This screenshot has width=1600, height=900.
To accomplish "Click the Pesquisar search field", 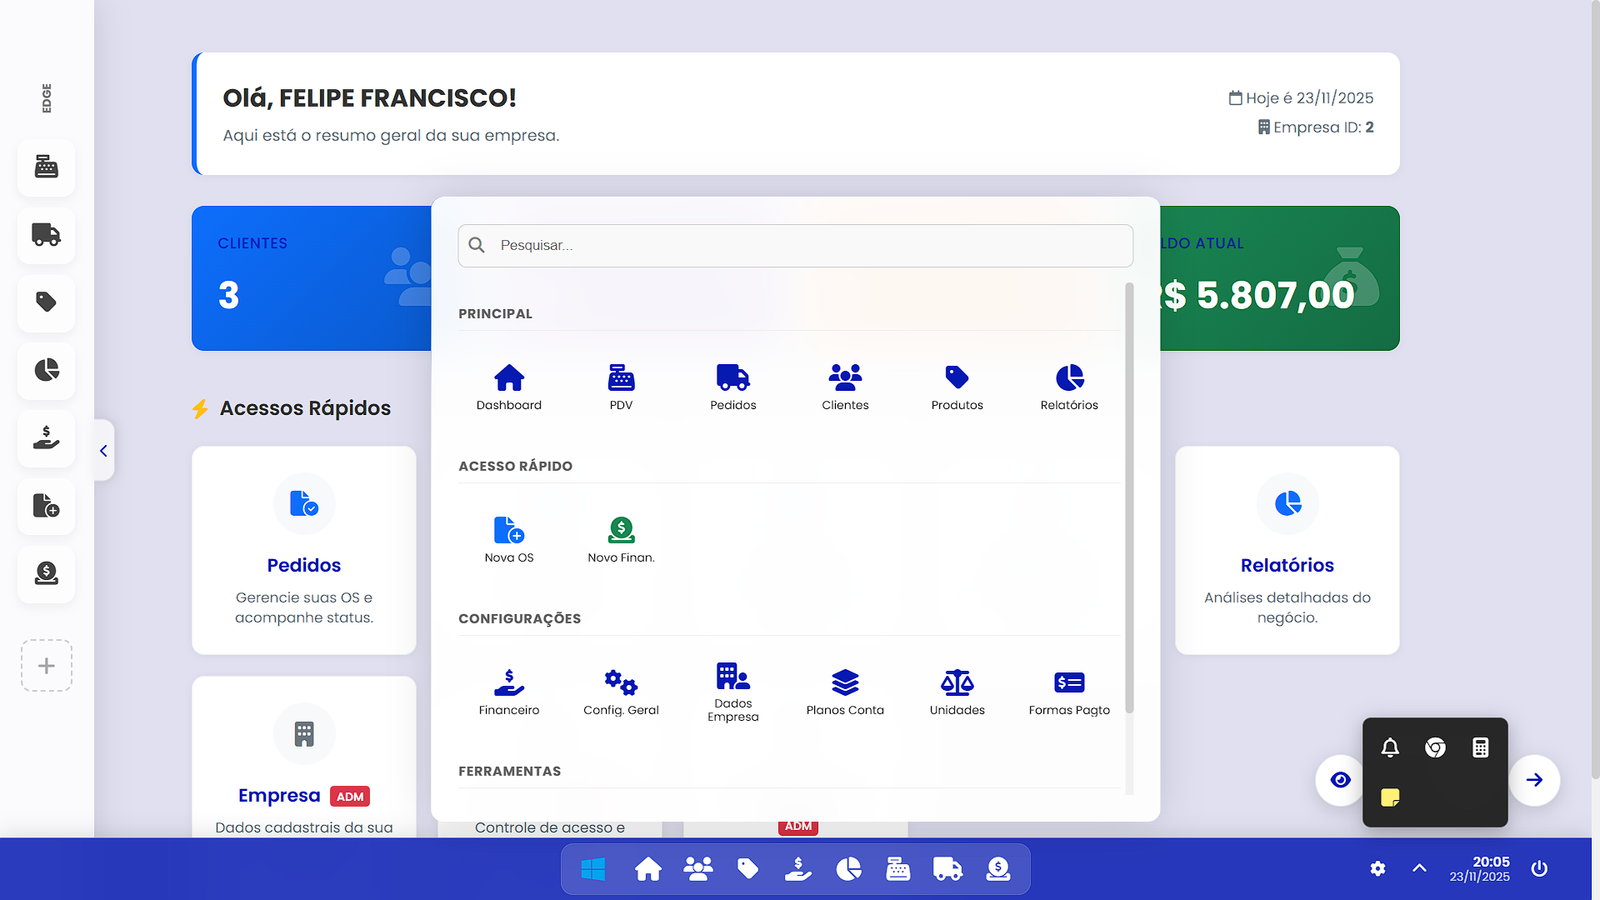I will [795, 245].
